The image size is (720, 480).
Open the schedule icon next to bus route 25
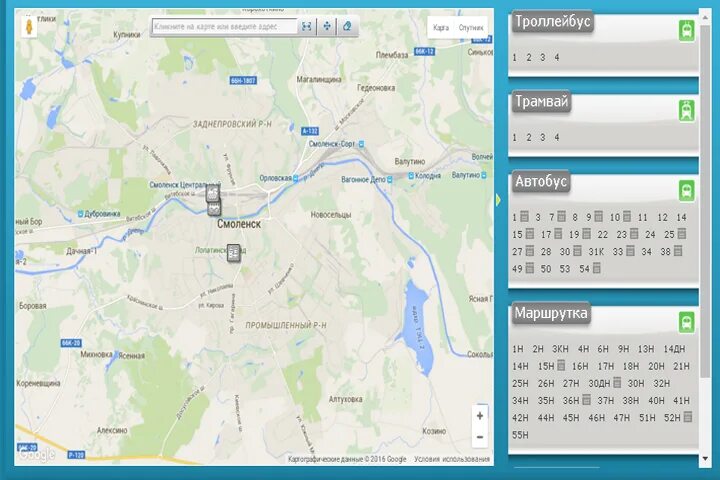point(682,234)
